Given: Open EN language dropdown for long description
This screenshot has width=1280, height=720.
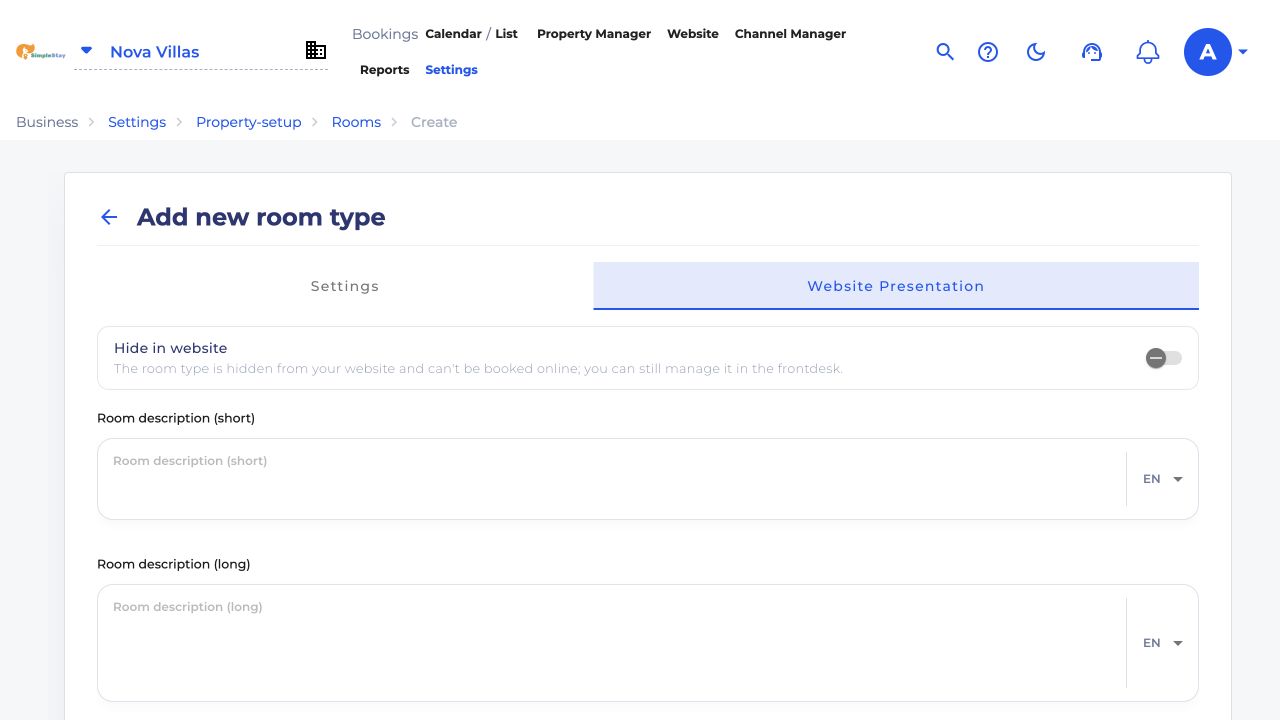Looking at the screenshot, I should pos(1163,643).
